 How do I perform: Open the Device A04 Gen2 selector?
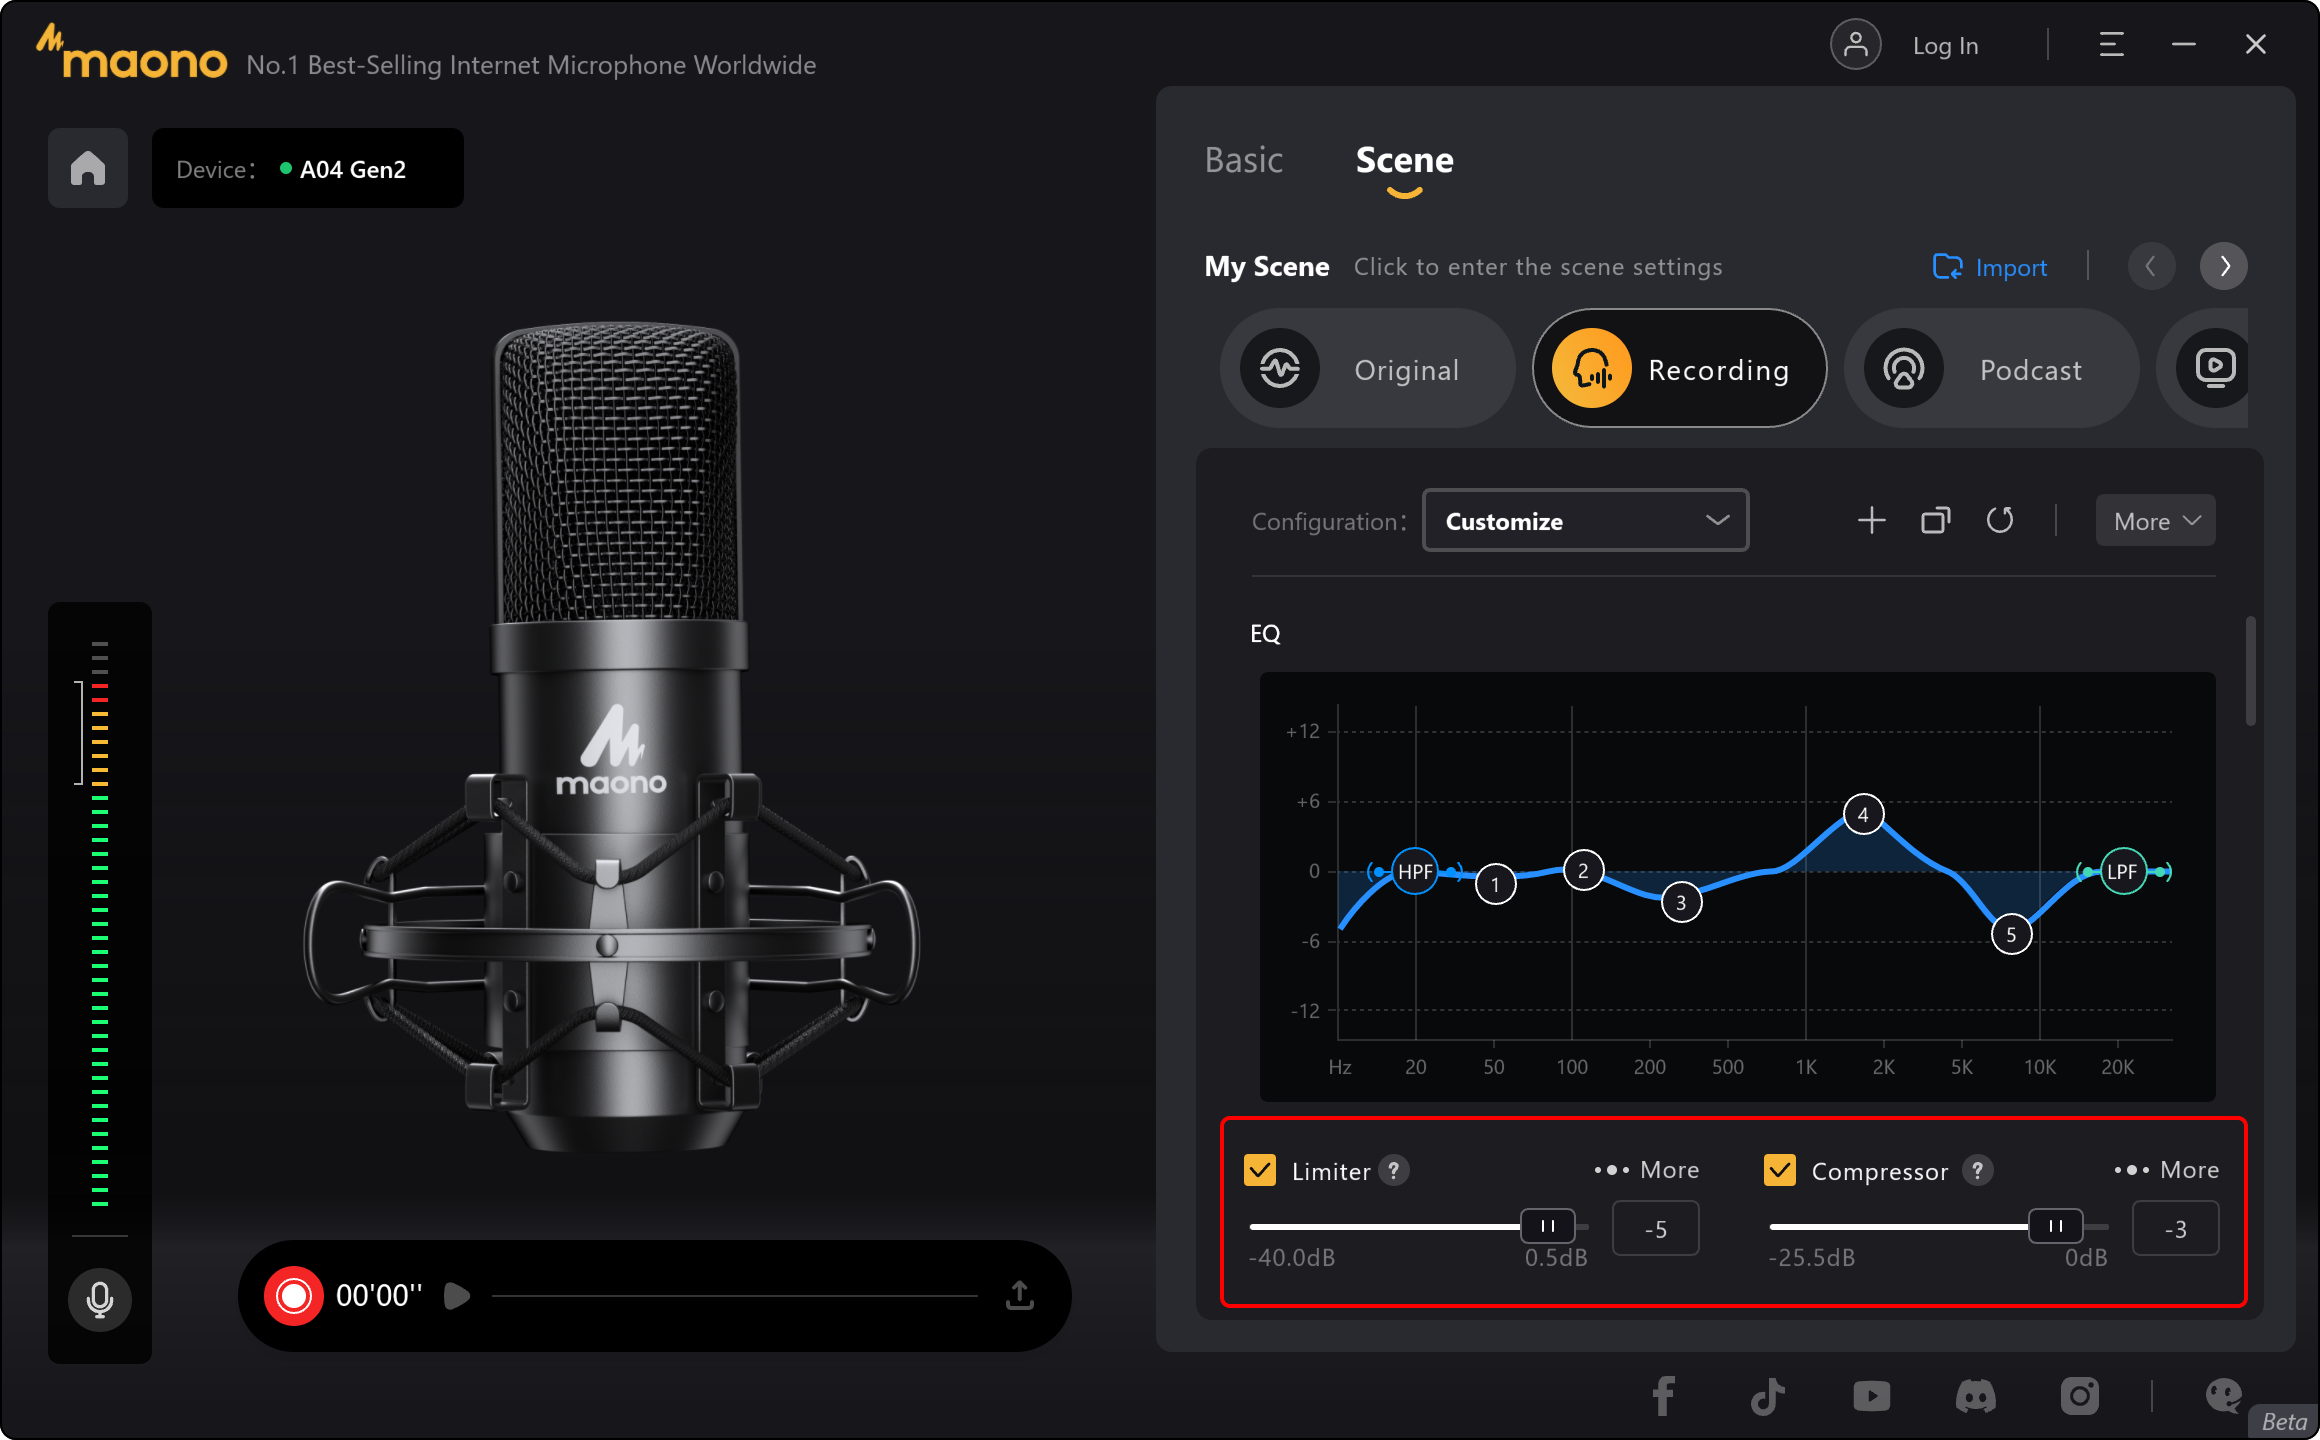pyautogui.click(x=308, y=168)
